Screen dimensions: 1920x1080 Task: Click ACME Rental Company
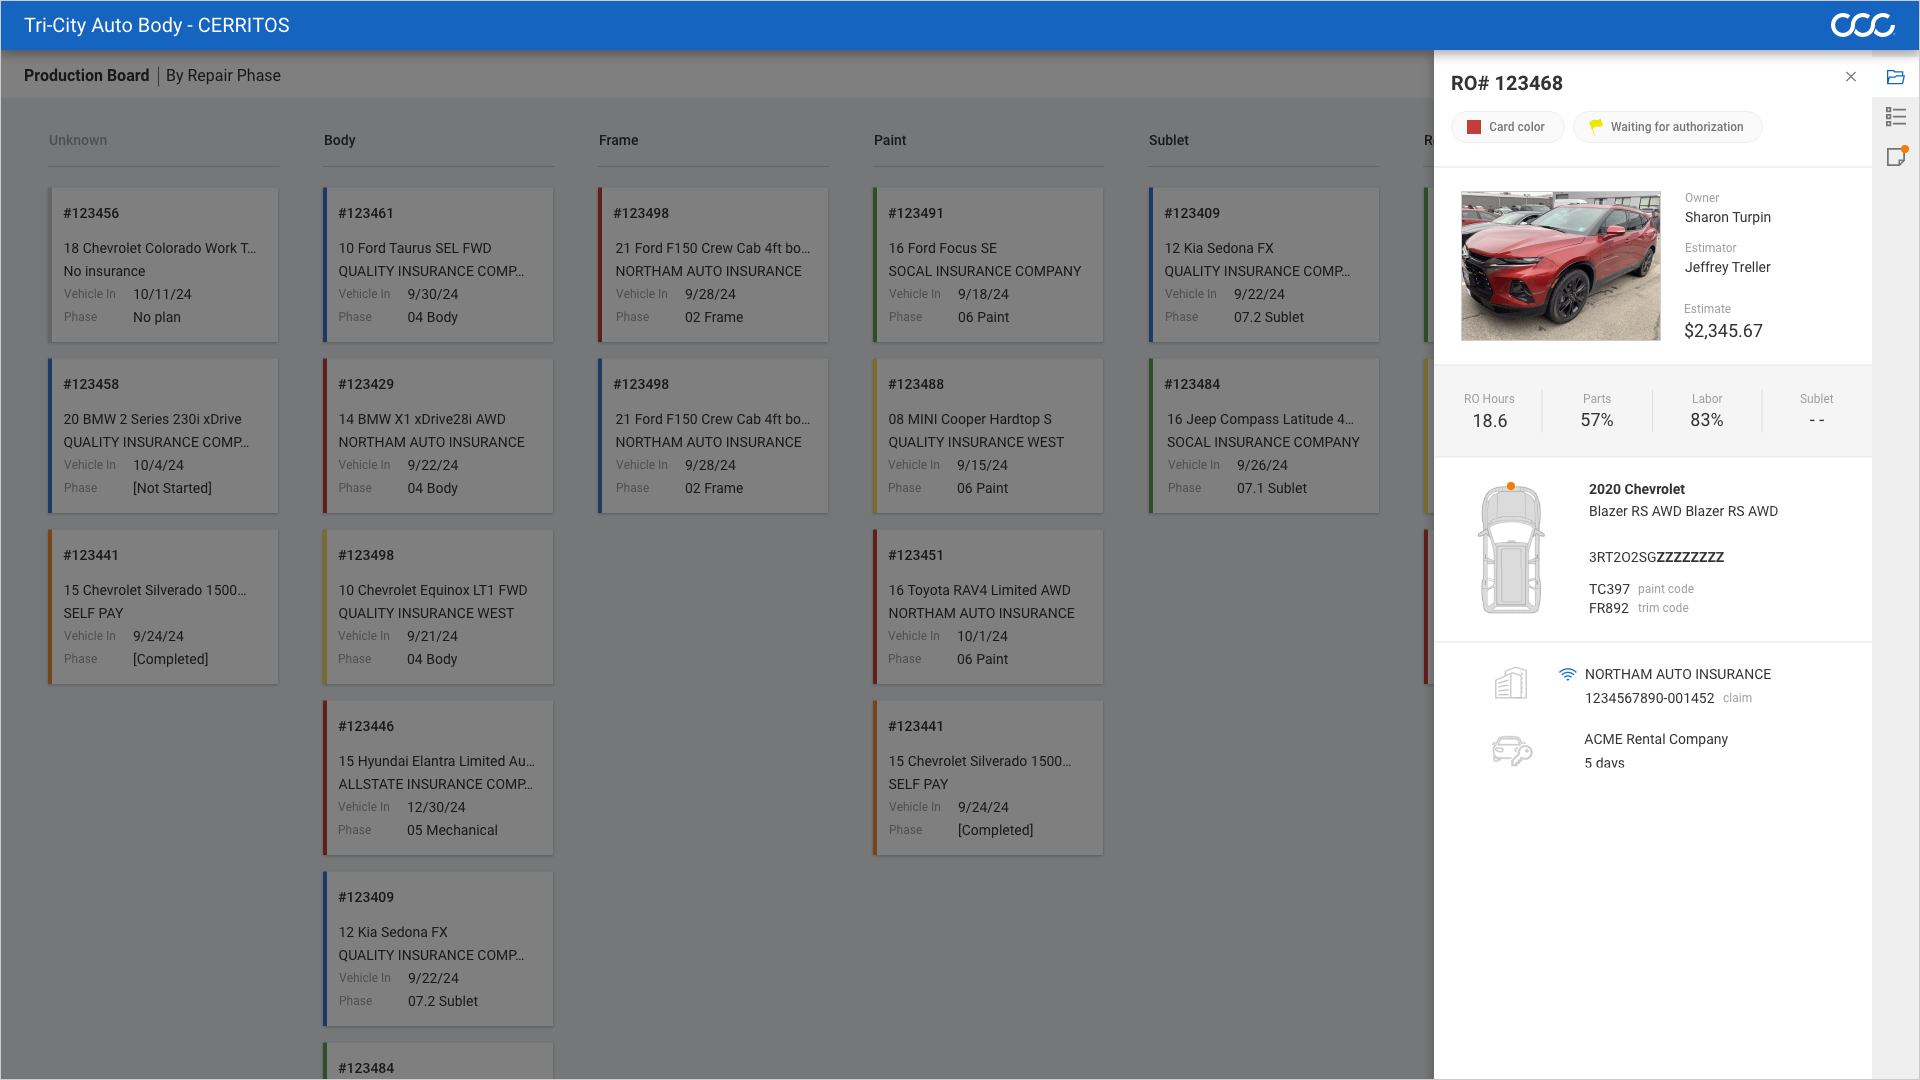pyautogui.click(x=1656, y=739)
